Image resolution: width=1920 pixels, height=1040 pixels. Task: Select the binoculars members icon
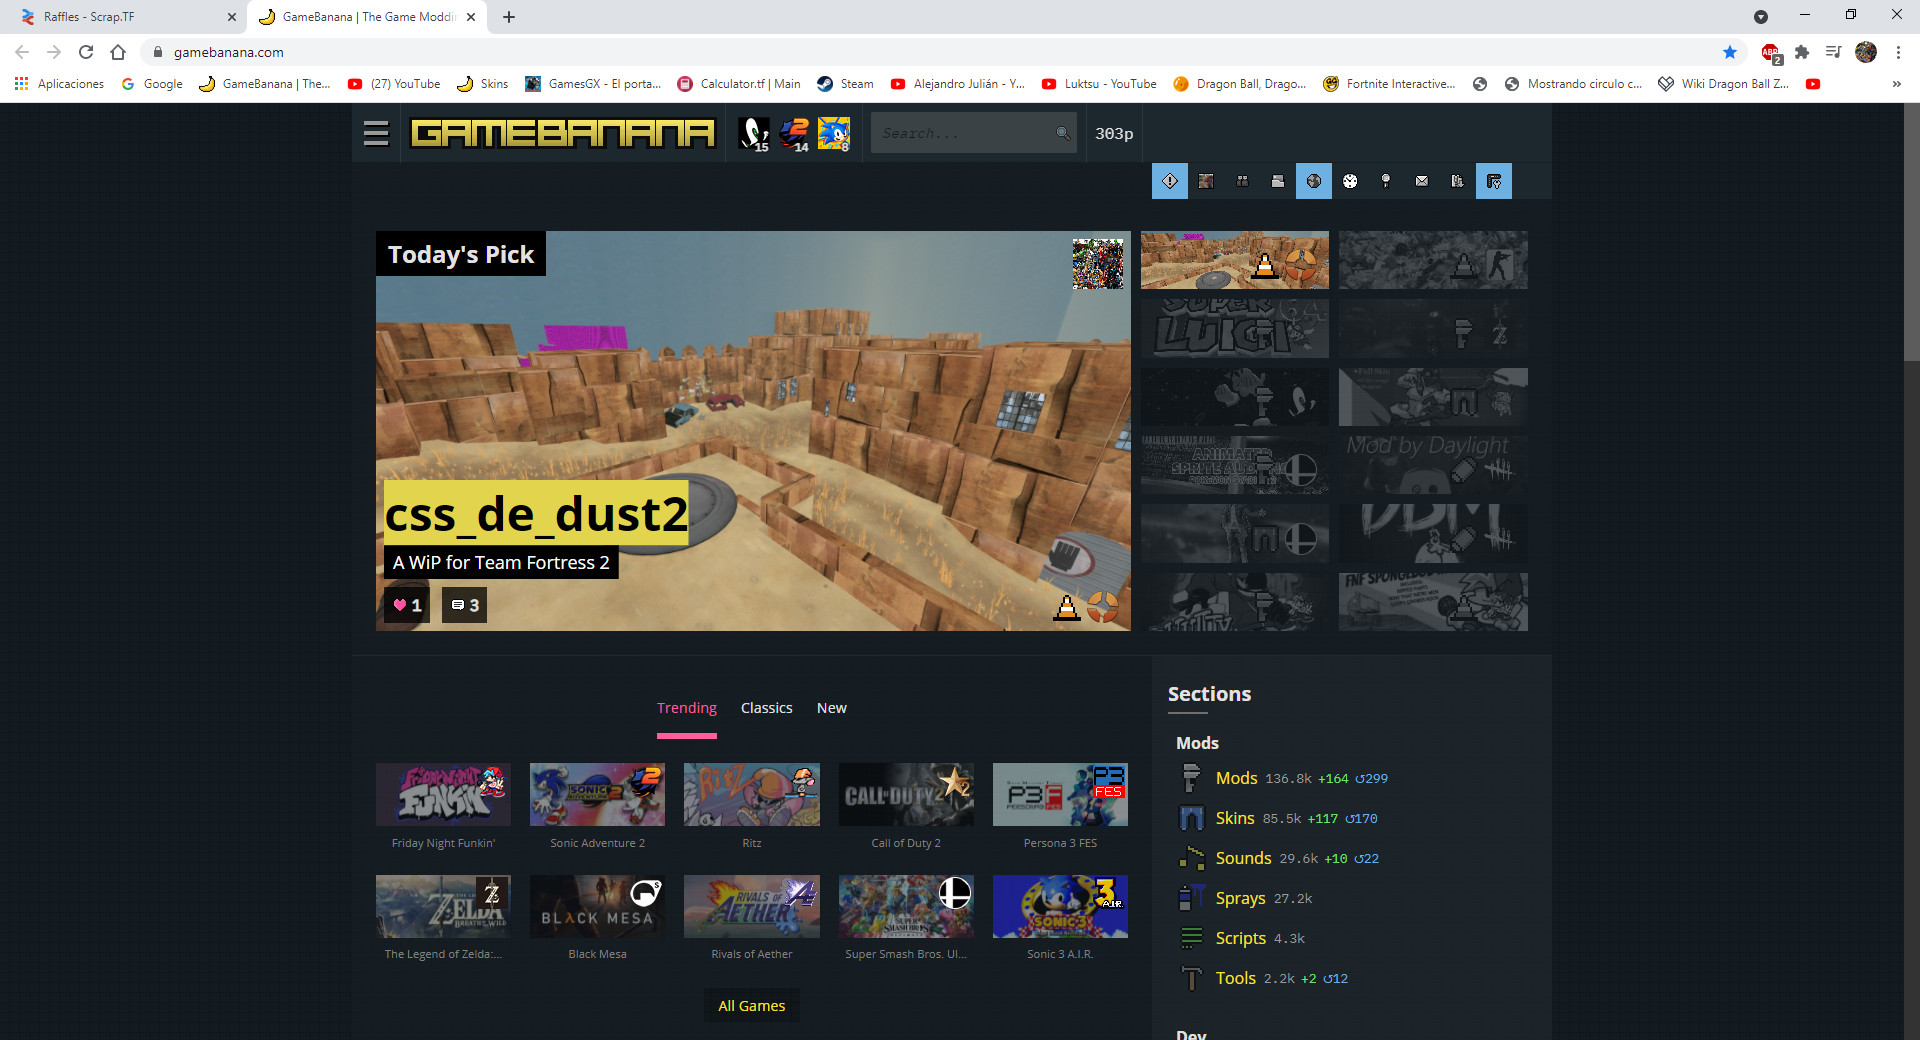coord(1242,181)
